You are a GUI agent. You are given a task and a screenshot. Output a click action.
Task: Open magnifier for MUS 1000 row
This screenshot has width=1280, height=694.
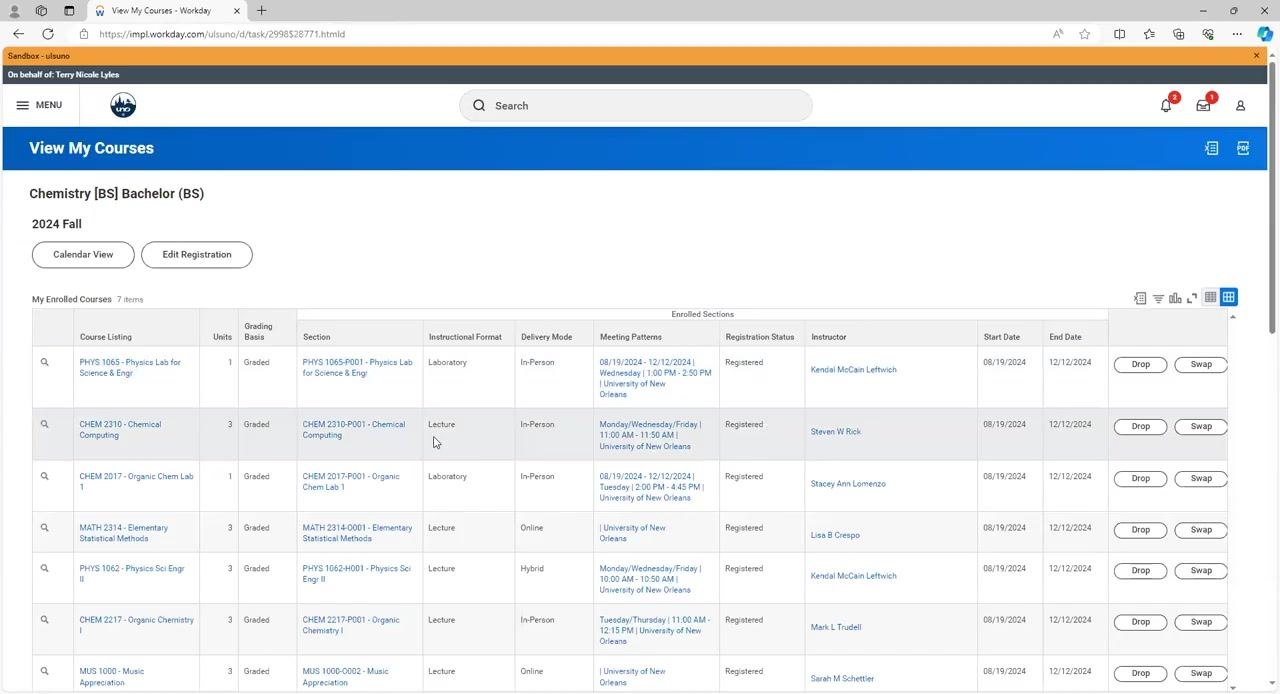point(44,671)
